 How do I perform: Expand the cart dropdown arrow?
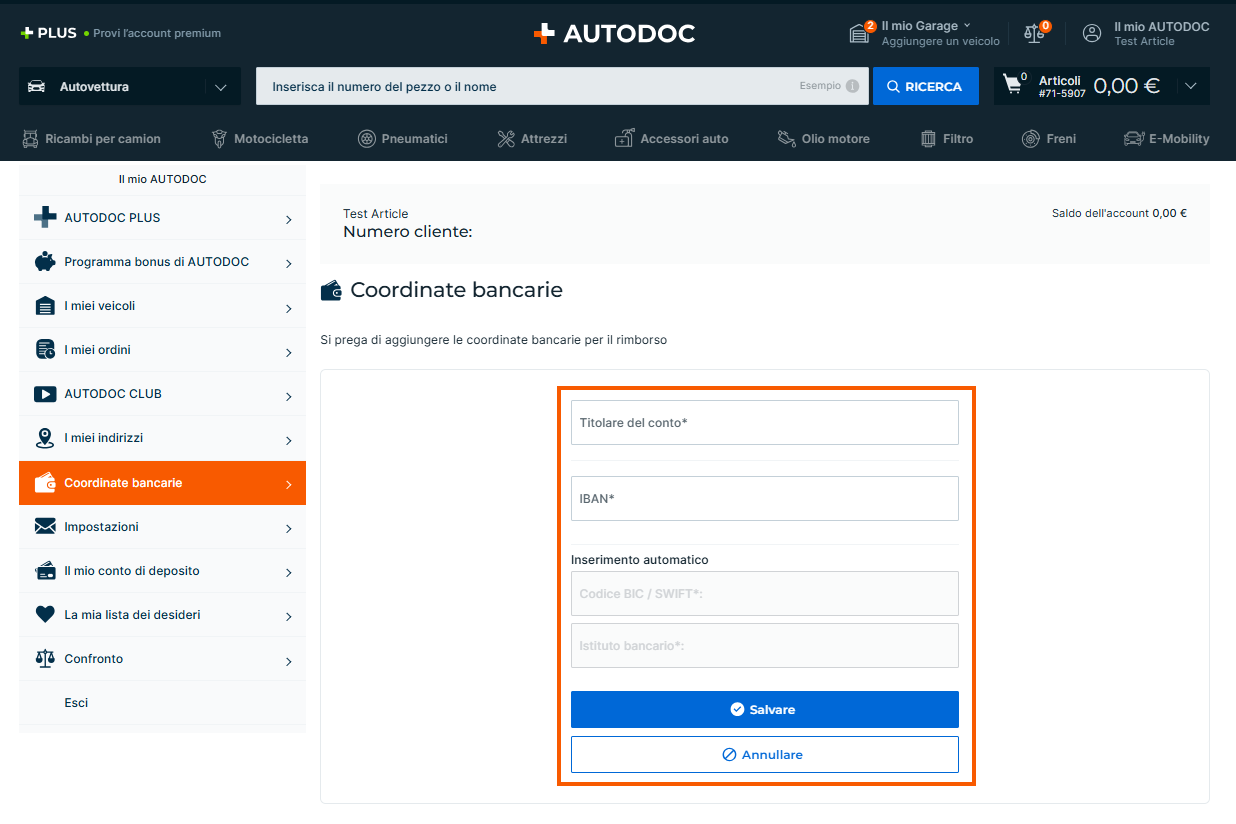(x=1190, y=86)
